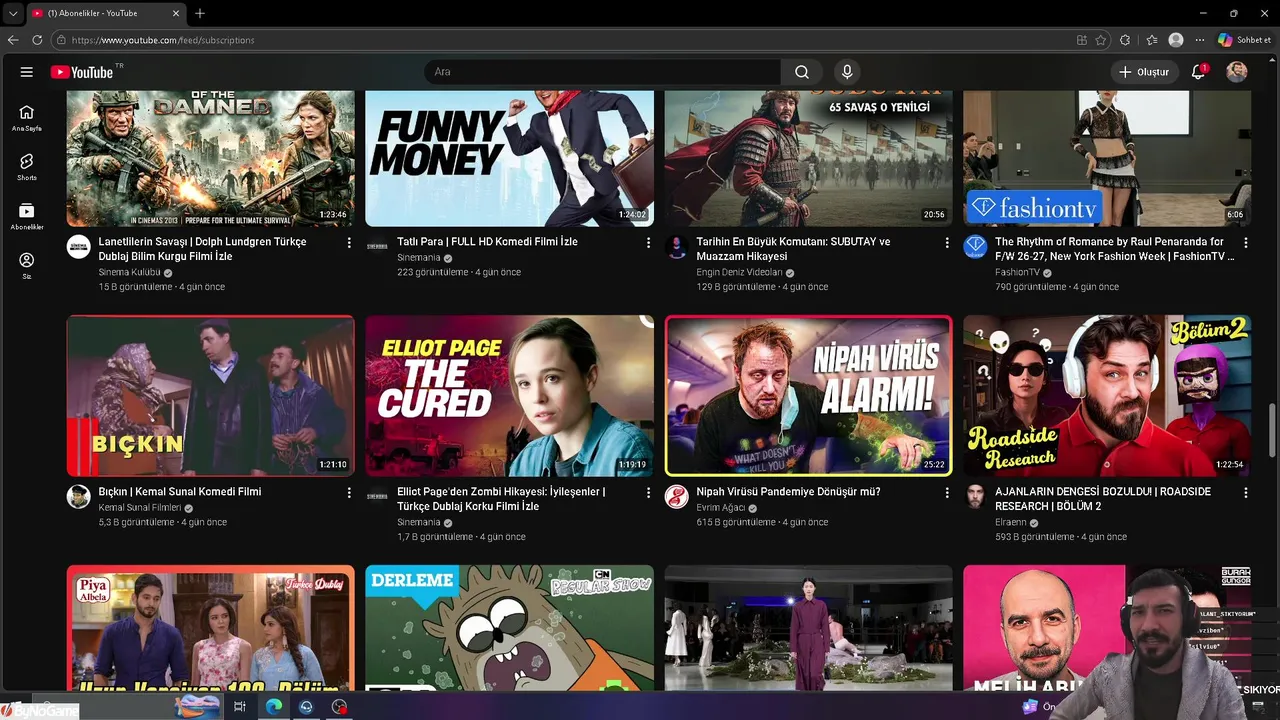Viewport: 1280px width, 720px height.
Task: Open the Evrim Ağacı channel name link
Action: tap(721, 508)
